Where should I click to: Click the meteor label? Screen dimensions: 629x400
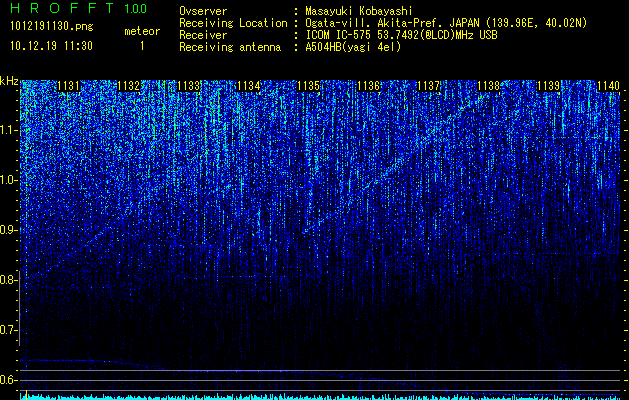coord(142,31)
